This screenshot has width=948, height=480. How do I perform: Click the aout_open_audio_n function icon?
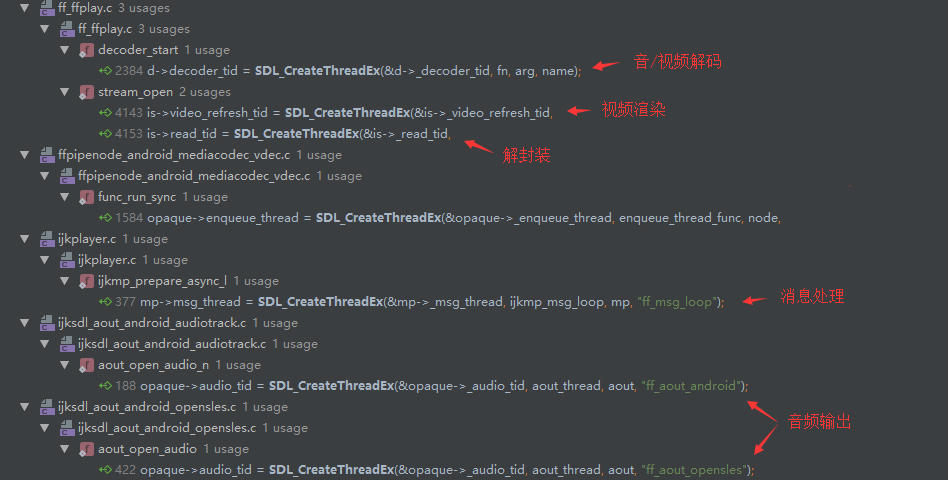click(x=86, y=365)
